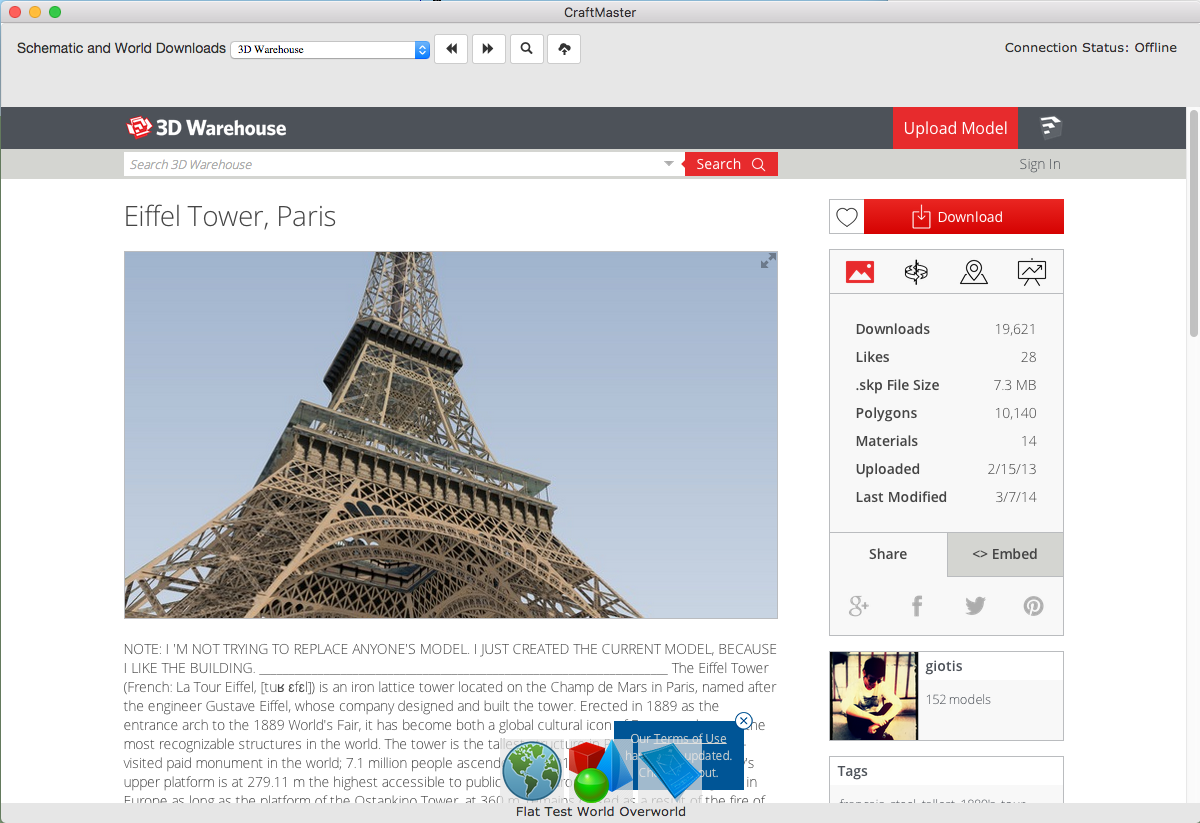Click the blueprint schematic icon
The height and width of the screenshot is (823, 1200).
click(672, 772)
